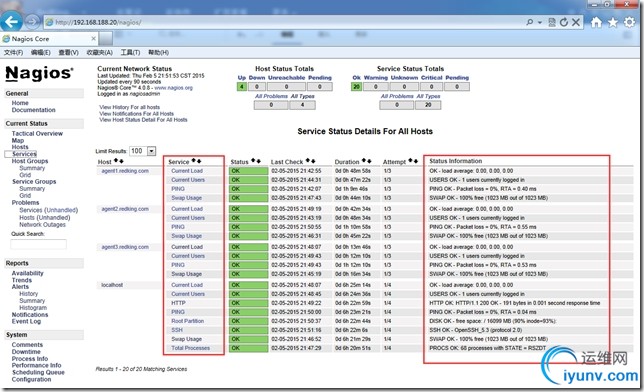Open favorites star icon

pyautogui.click(x=613, y=22)
